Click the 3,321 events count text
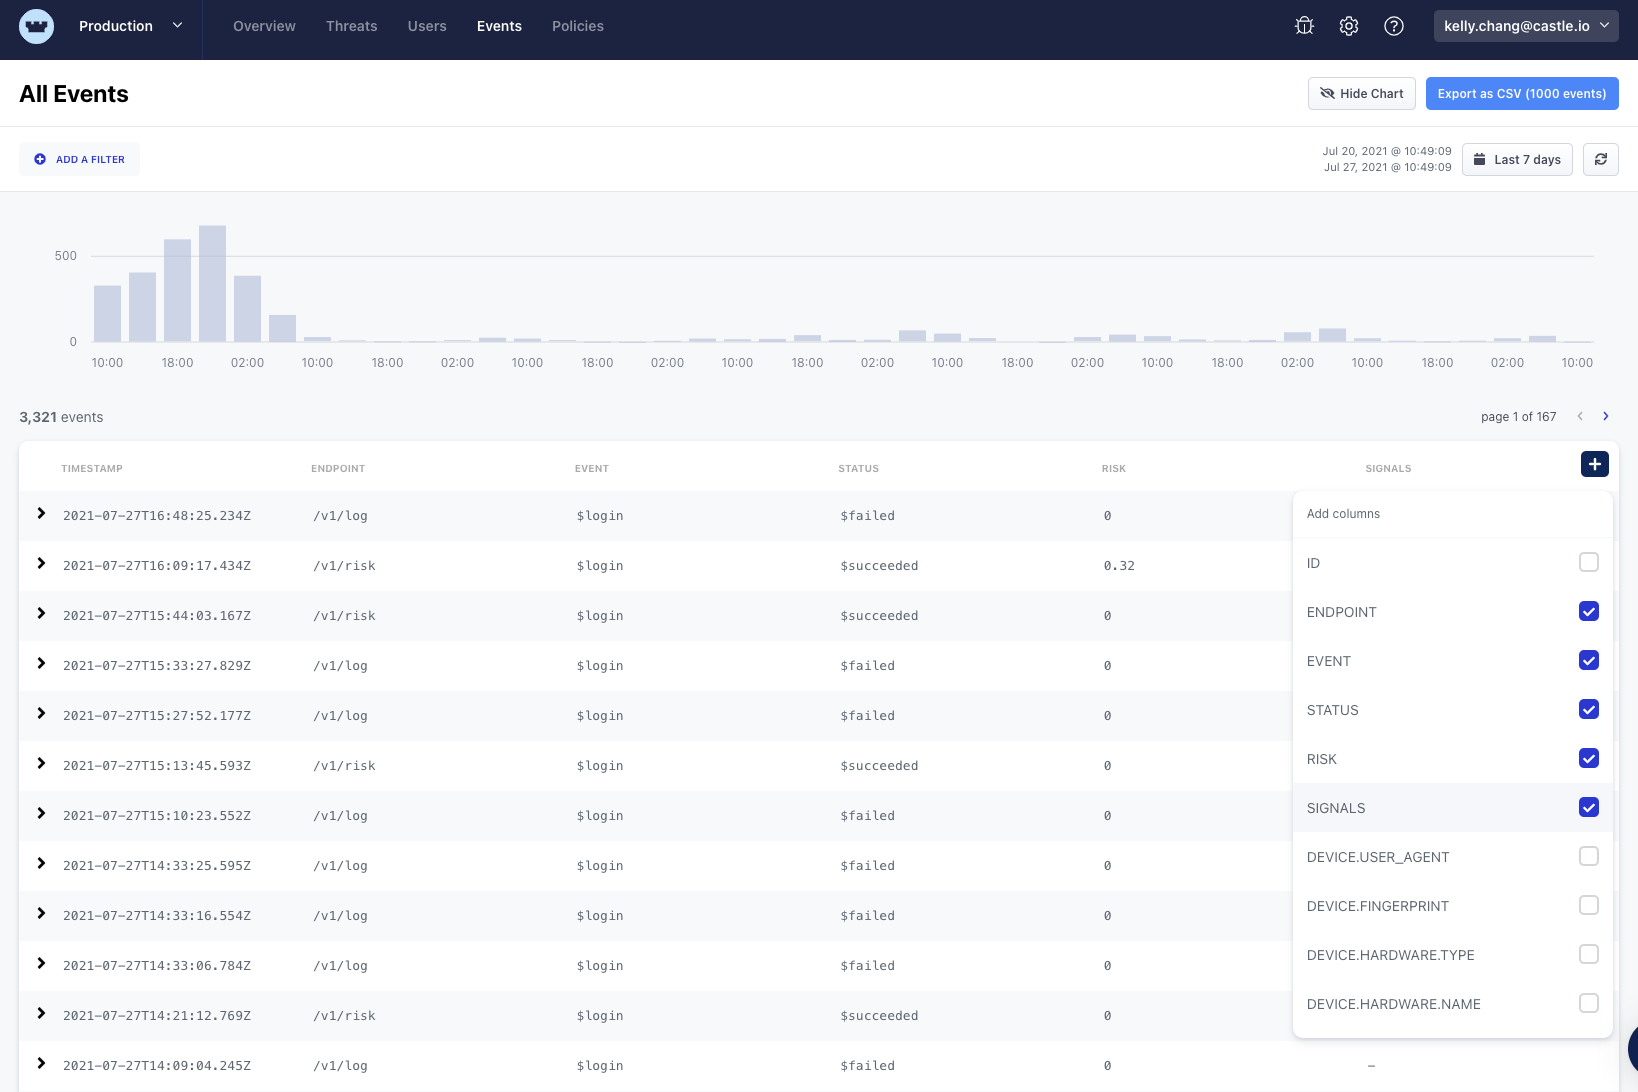 click(61, 417)
